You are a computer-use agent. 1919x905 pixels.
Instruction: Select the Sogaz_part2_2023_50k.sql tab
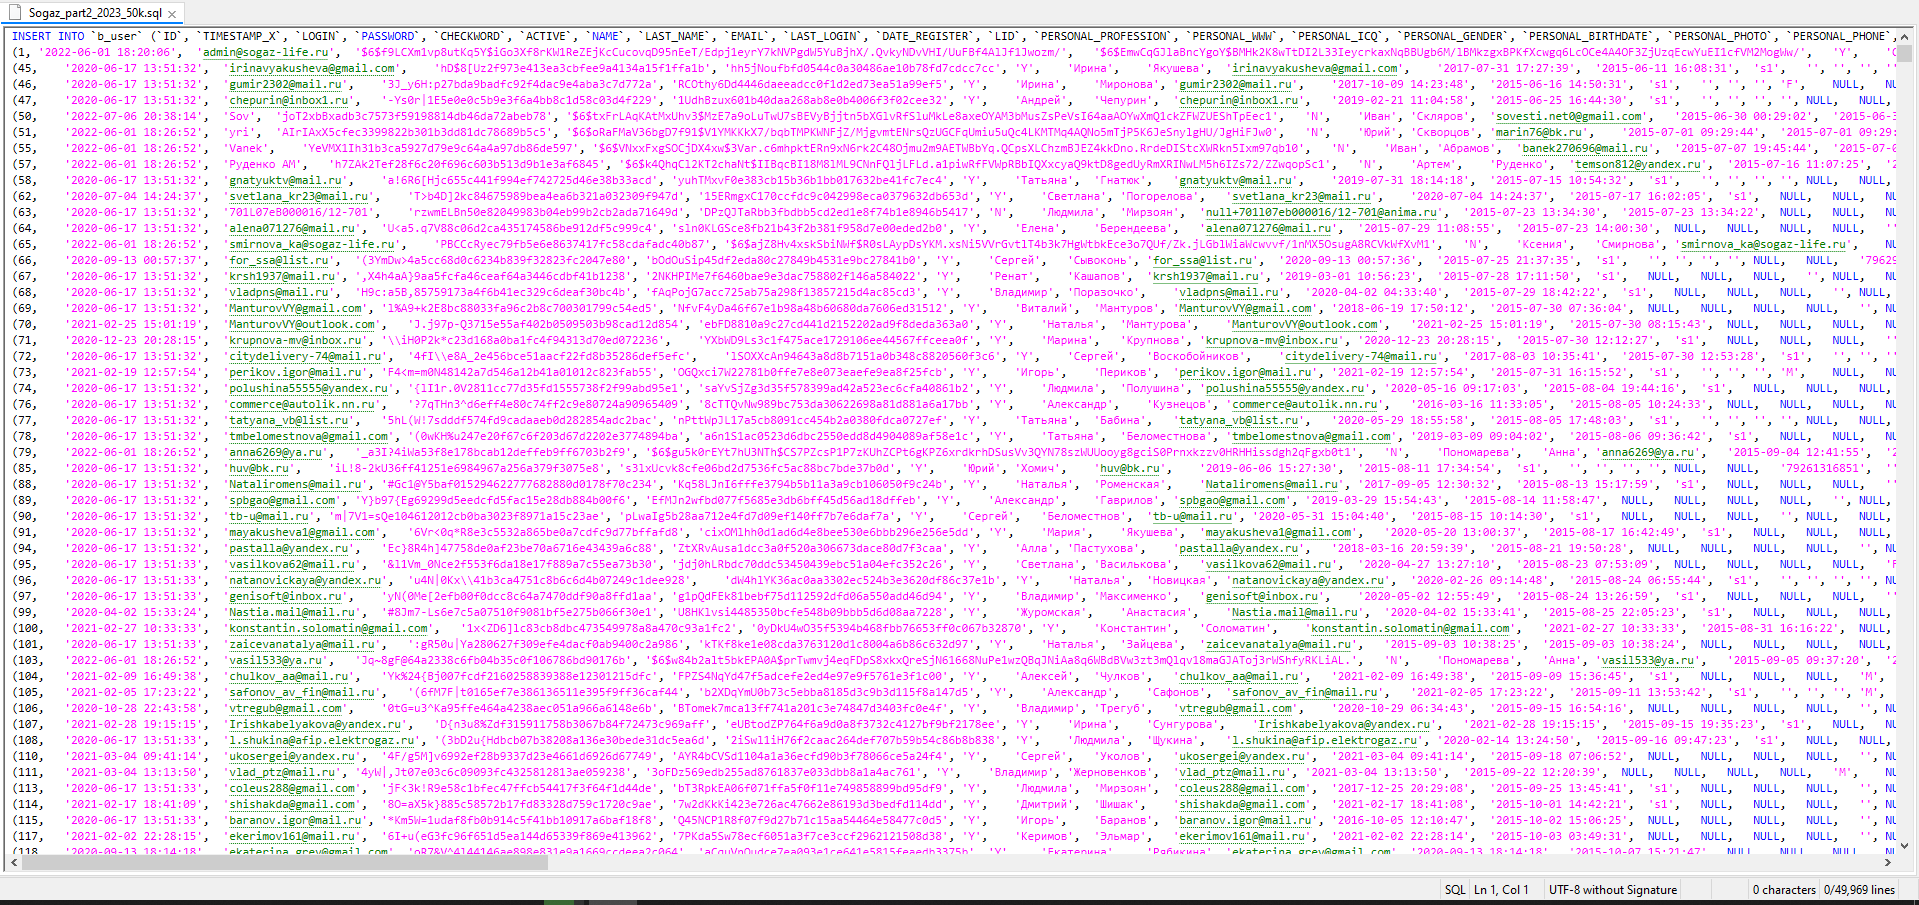pyautogui.click(x=95, y=13)
